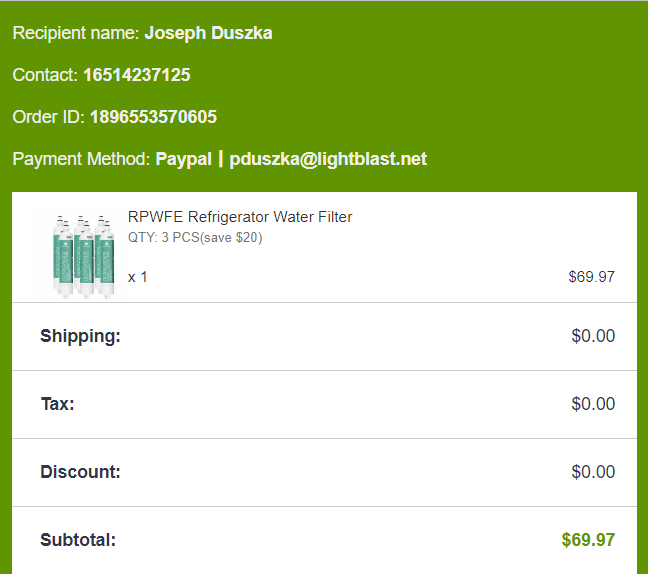The height and width of the screenshot is (574, 648).
Task: Select the recipient name Joseph Duszka
Action: click(208, 33)
